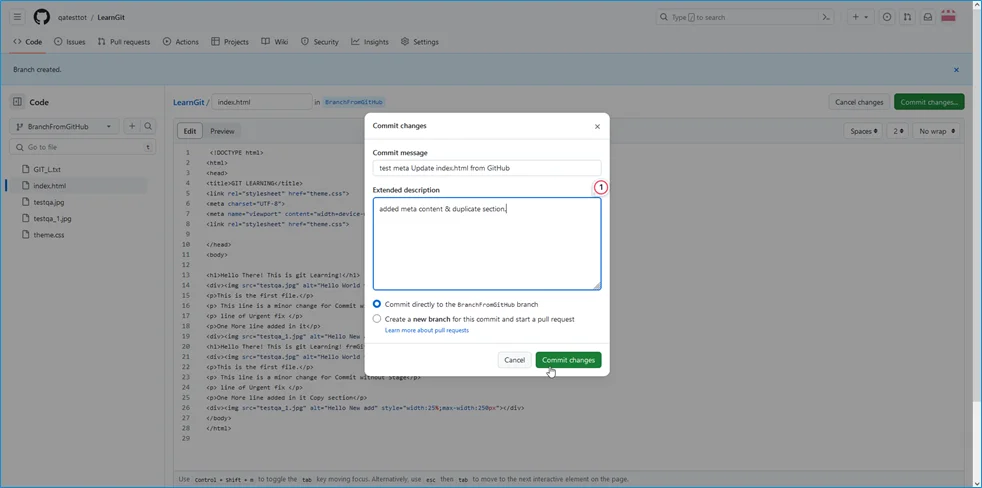Open the hamburger navigation menu
The height and width of the screenshot is (488, 982).
coord(17,17)
